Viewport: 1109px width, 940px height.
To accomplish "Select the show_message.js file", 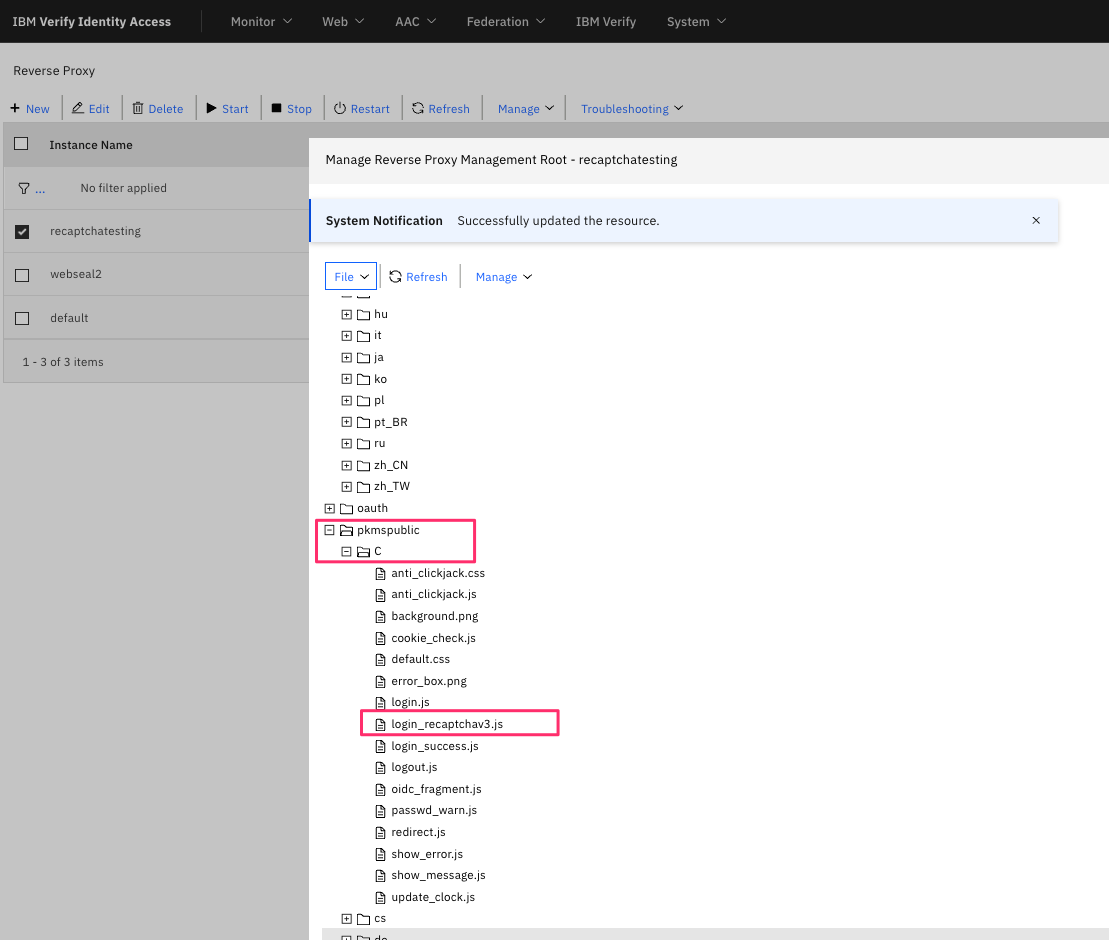I will [439, 876].
